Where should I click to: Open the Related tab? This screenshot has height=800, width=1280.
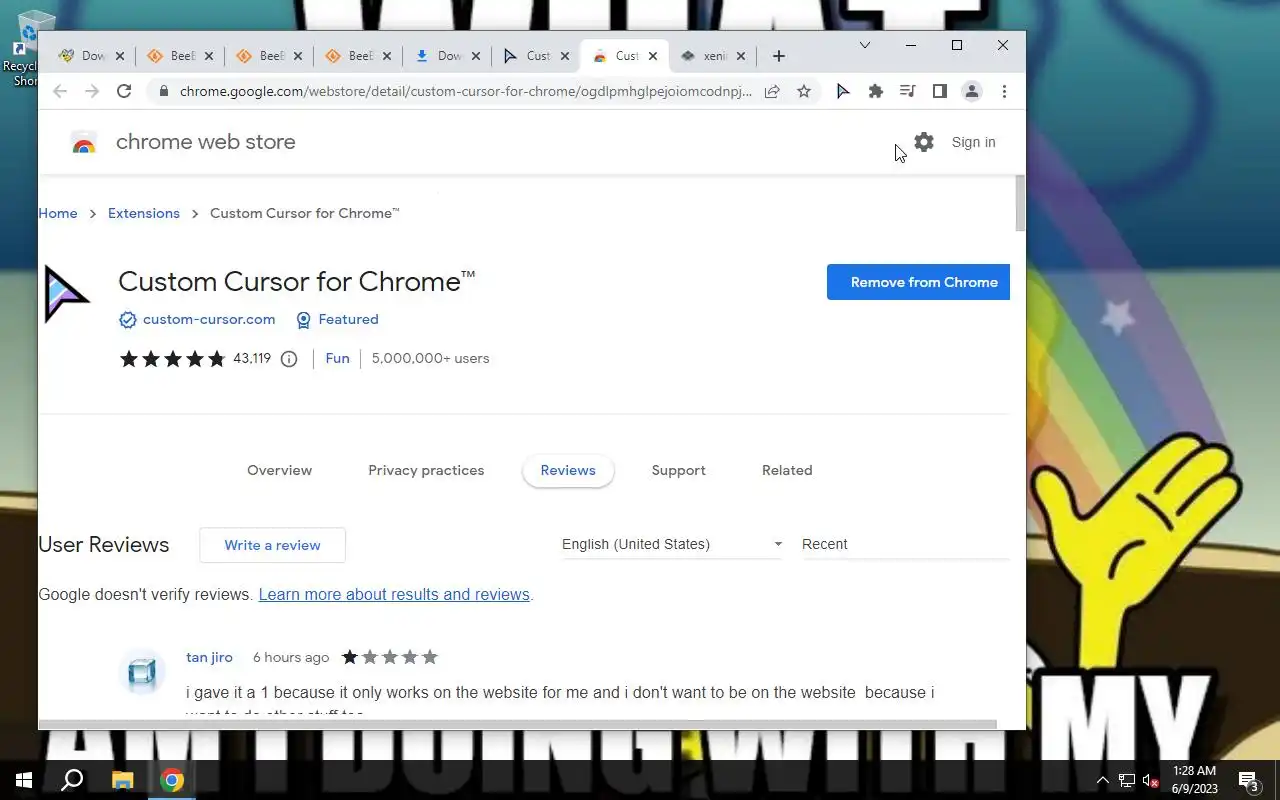(787, 470)
